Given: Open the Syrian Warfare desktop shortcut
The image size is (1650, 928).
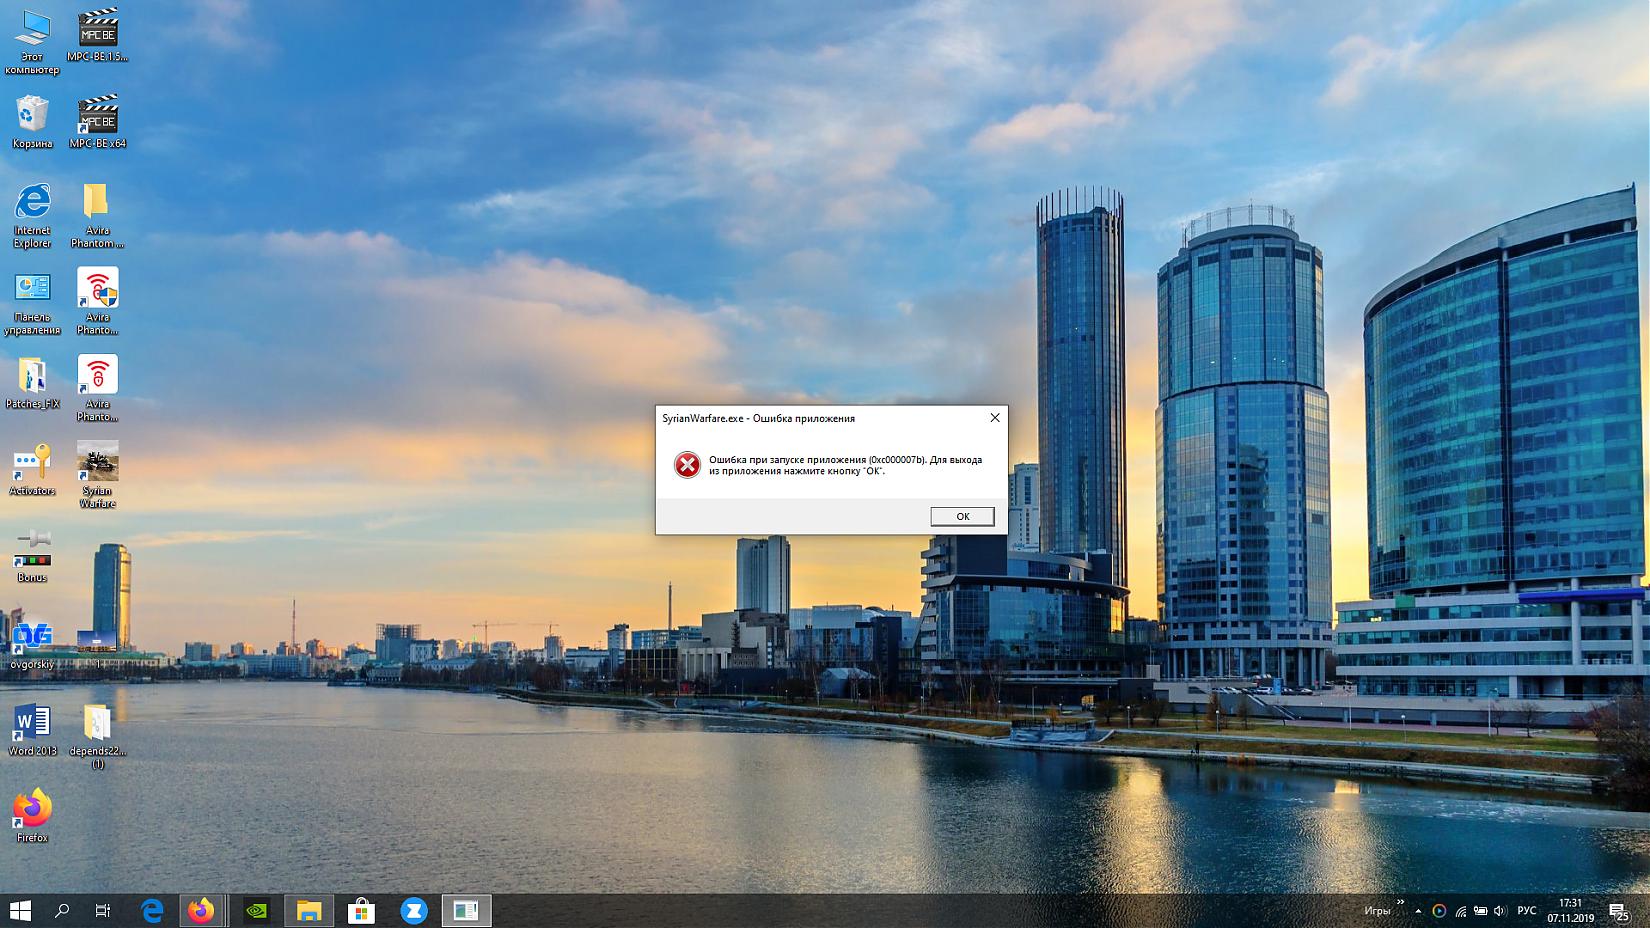Looking at the screenshot, I should 98,462.
